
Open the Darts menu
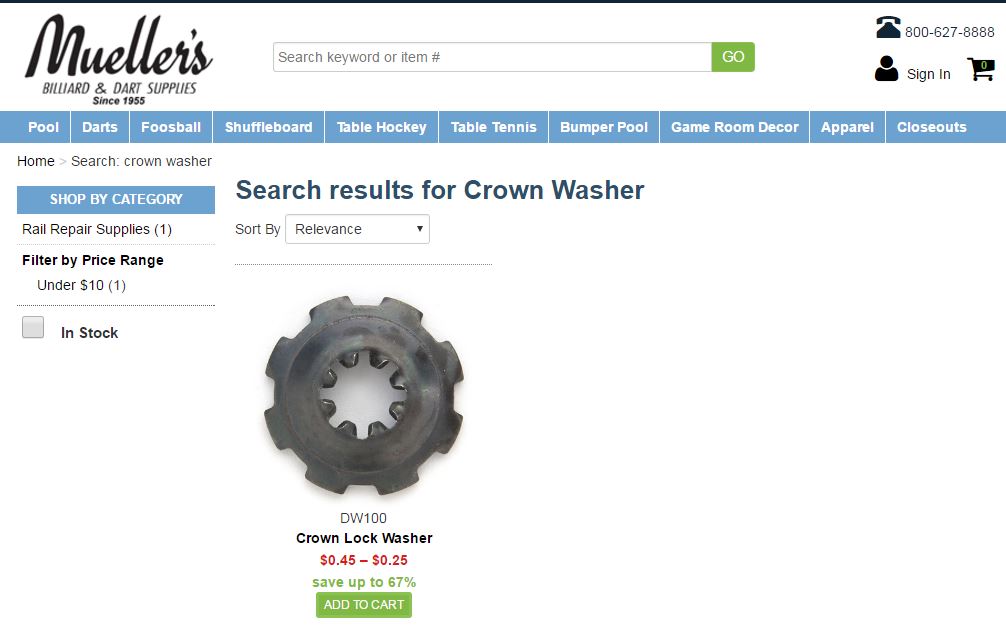click(100, 127)
